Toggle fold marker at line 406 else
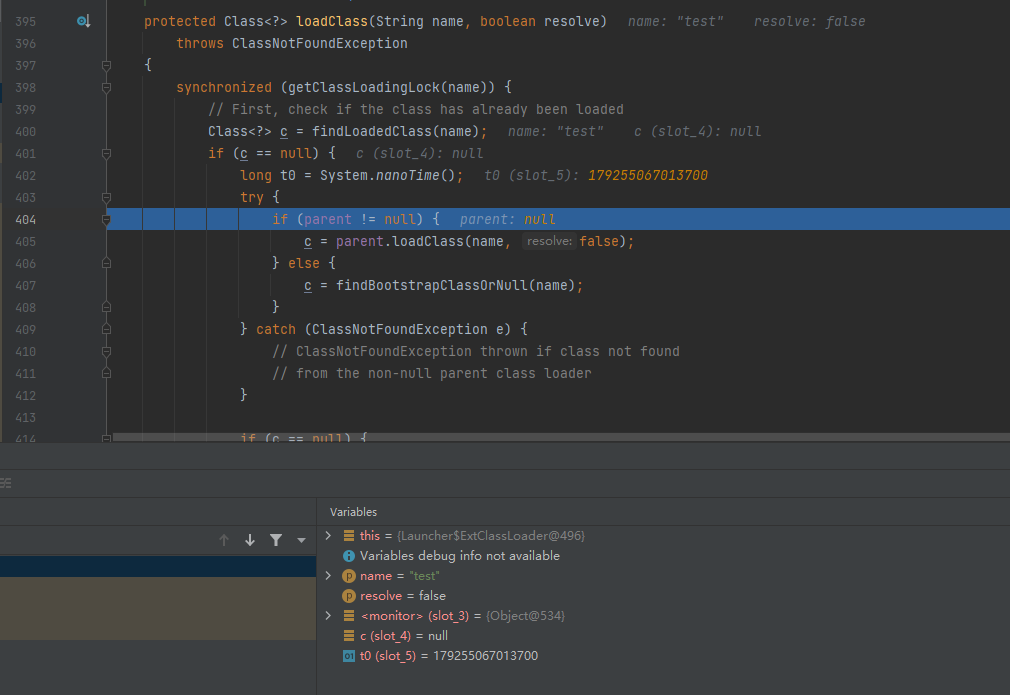The width and height of the screenshot is (1010, 695). 106,263
